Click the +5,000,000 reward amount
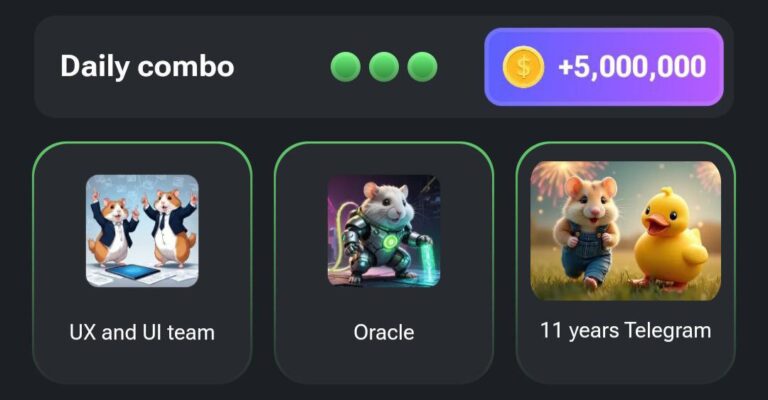The image size is (768, 400). [x=632, y=67]
